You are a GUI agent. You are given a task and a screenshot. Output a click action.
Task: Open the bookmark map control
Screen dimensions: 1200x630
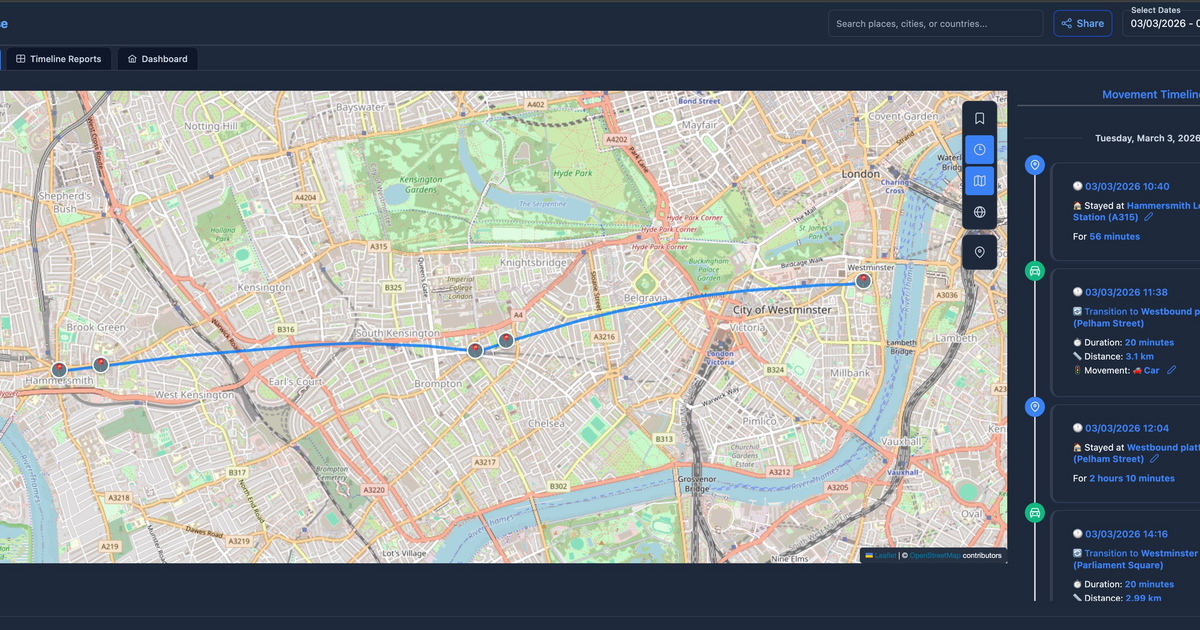coord(980,118)
